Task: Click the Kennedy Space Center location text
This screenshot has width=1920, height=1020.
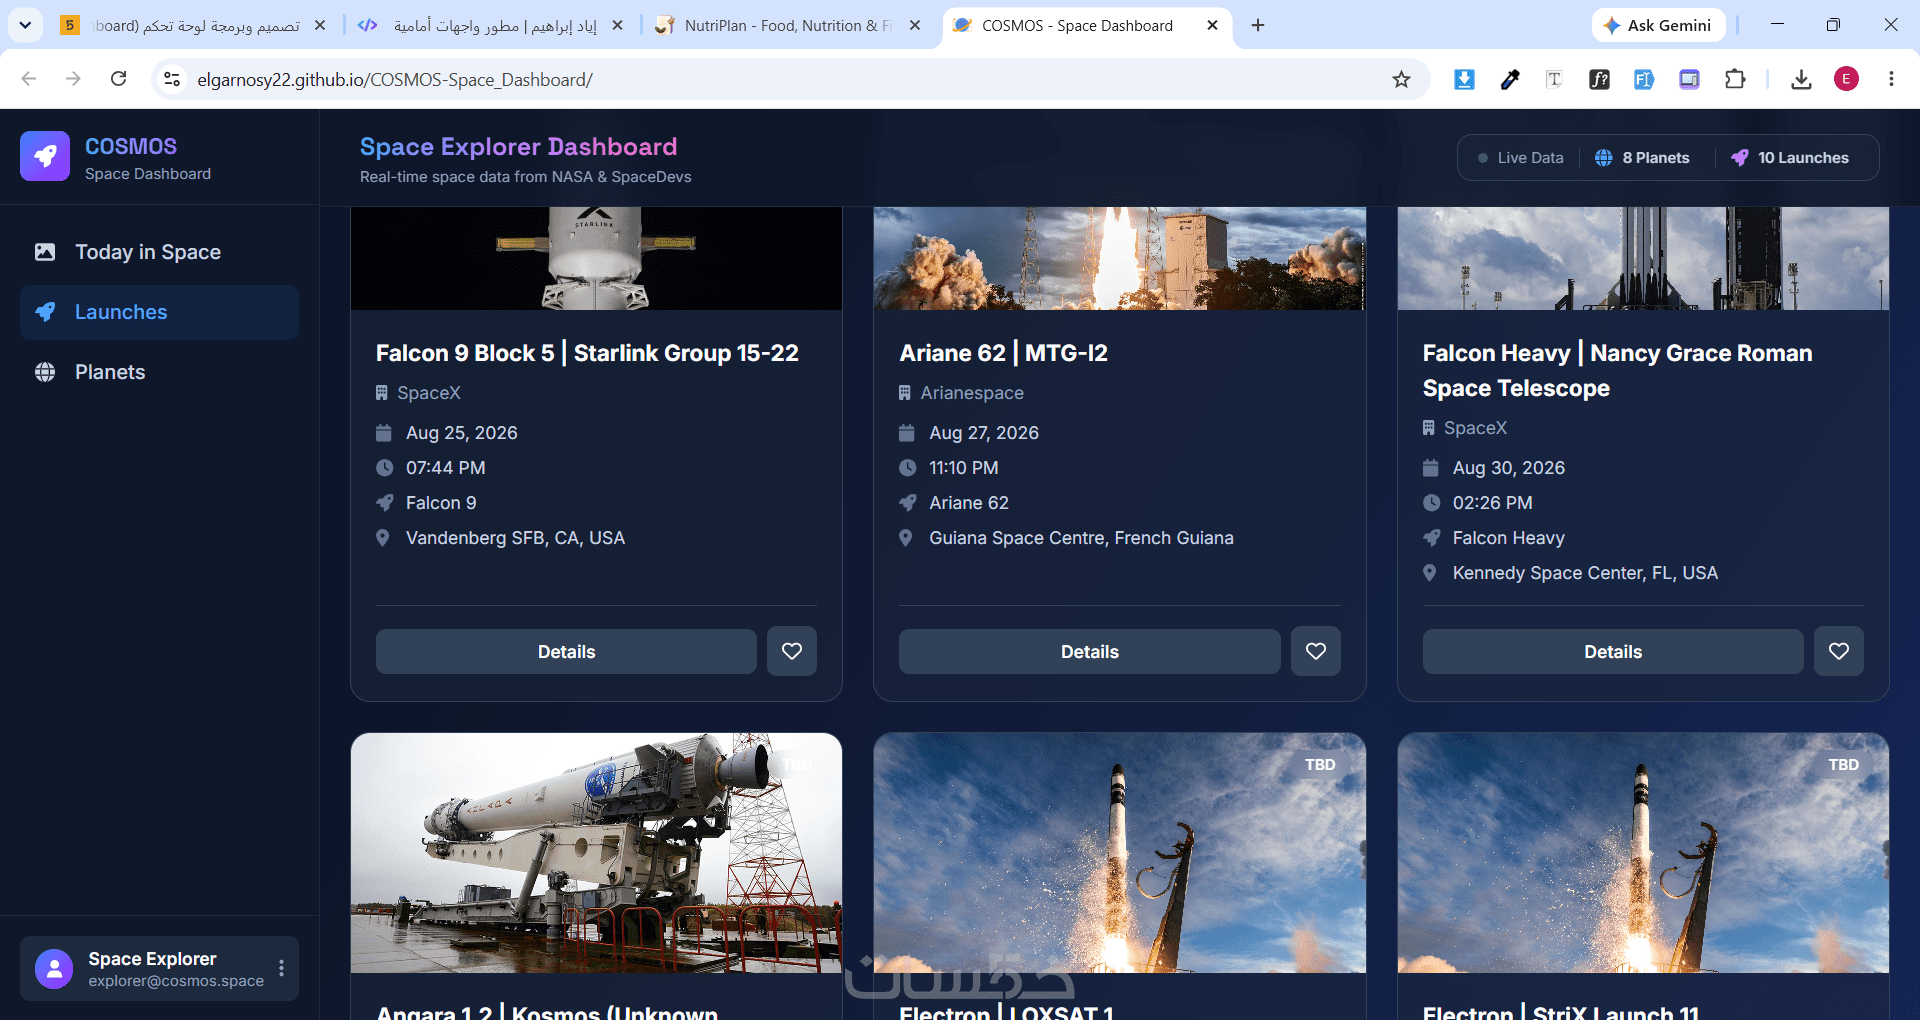Action: (1585, 573)
